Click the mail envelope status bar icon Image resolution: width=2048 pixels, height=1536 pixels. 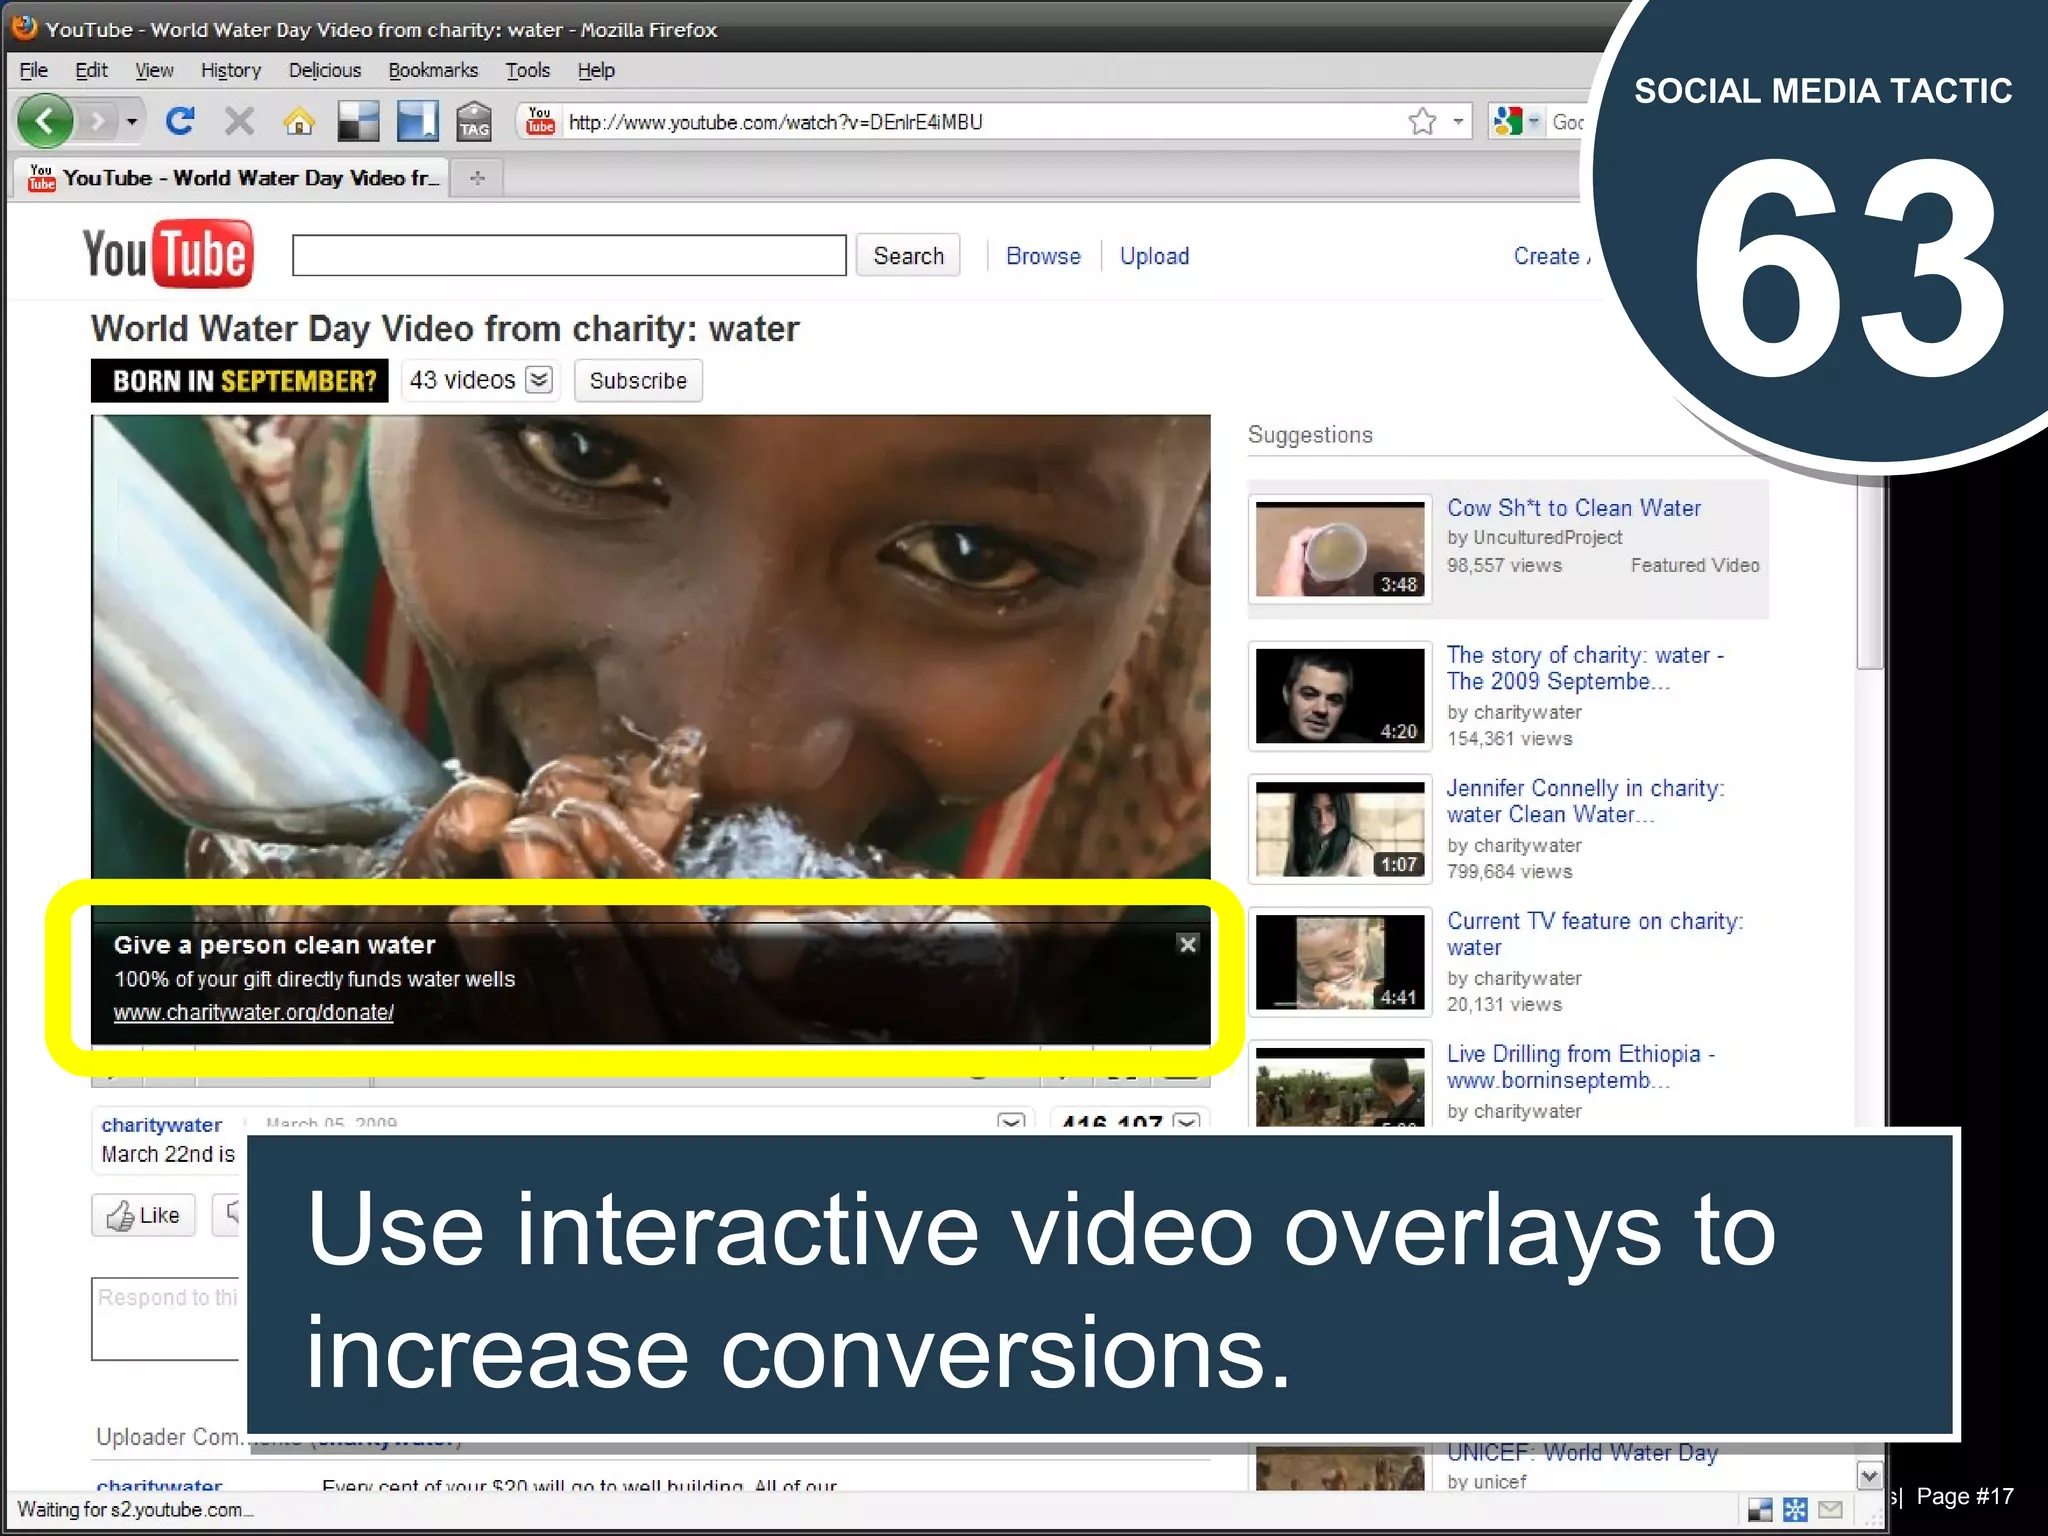pos(1830,1510)
